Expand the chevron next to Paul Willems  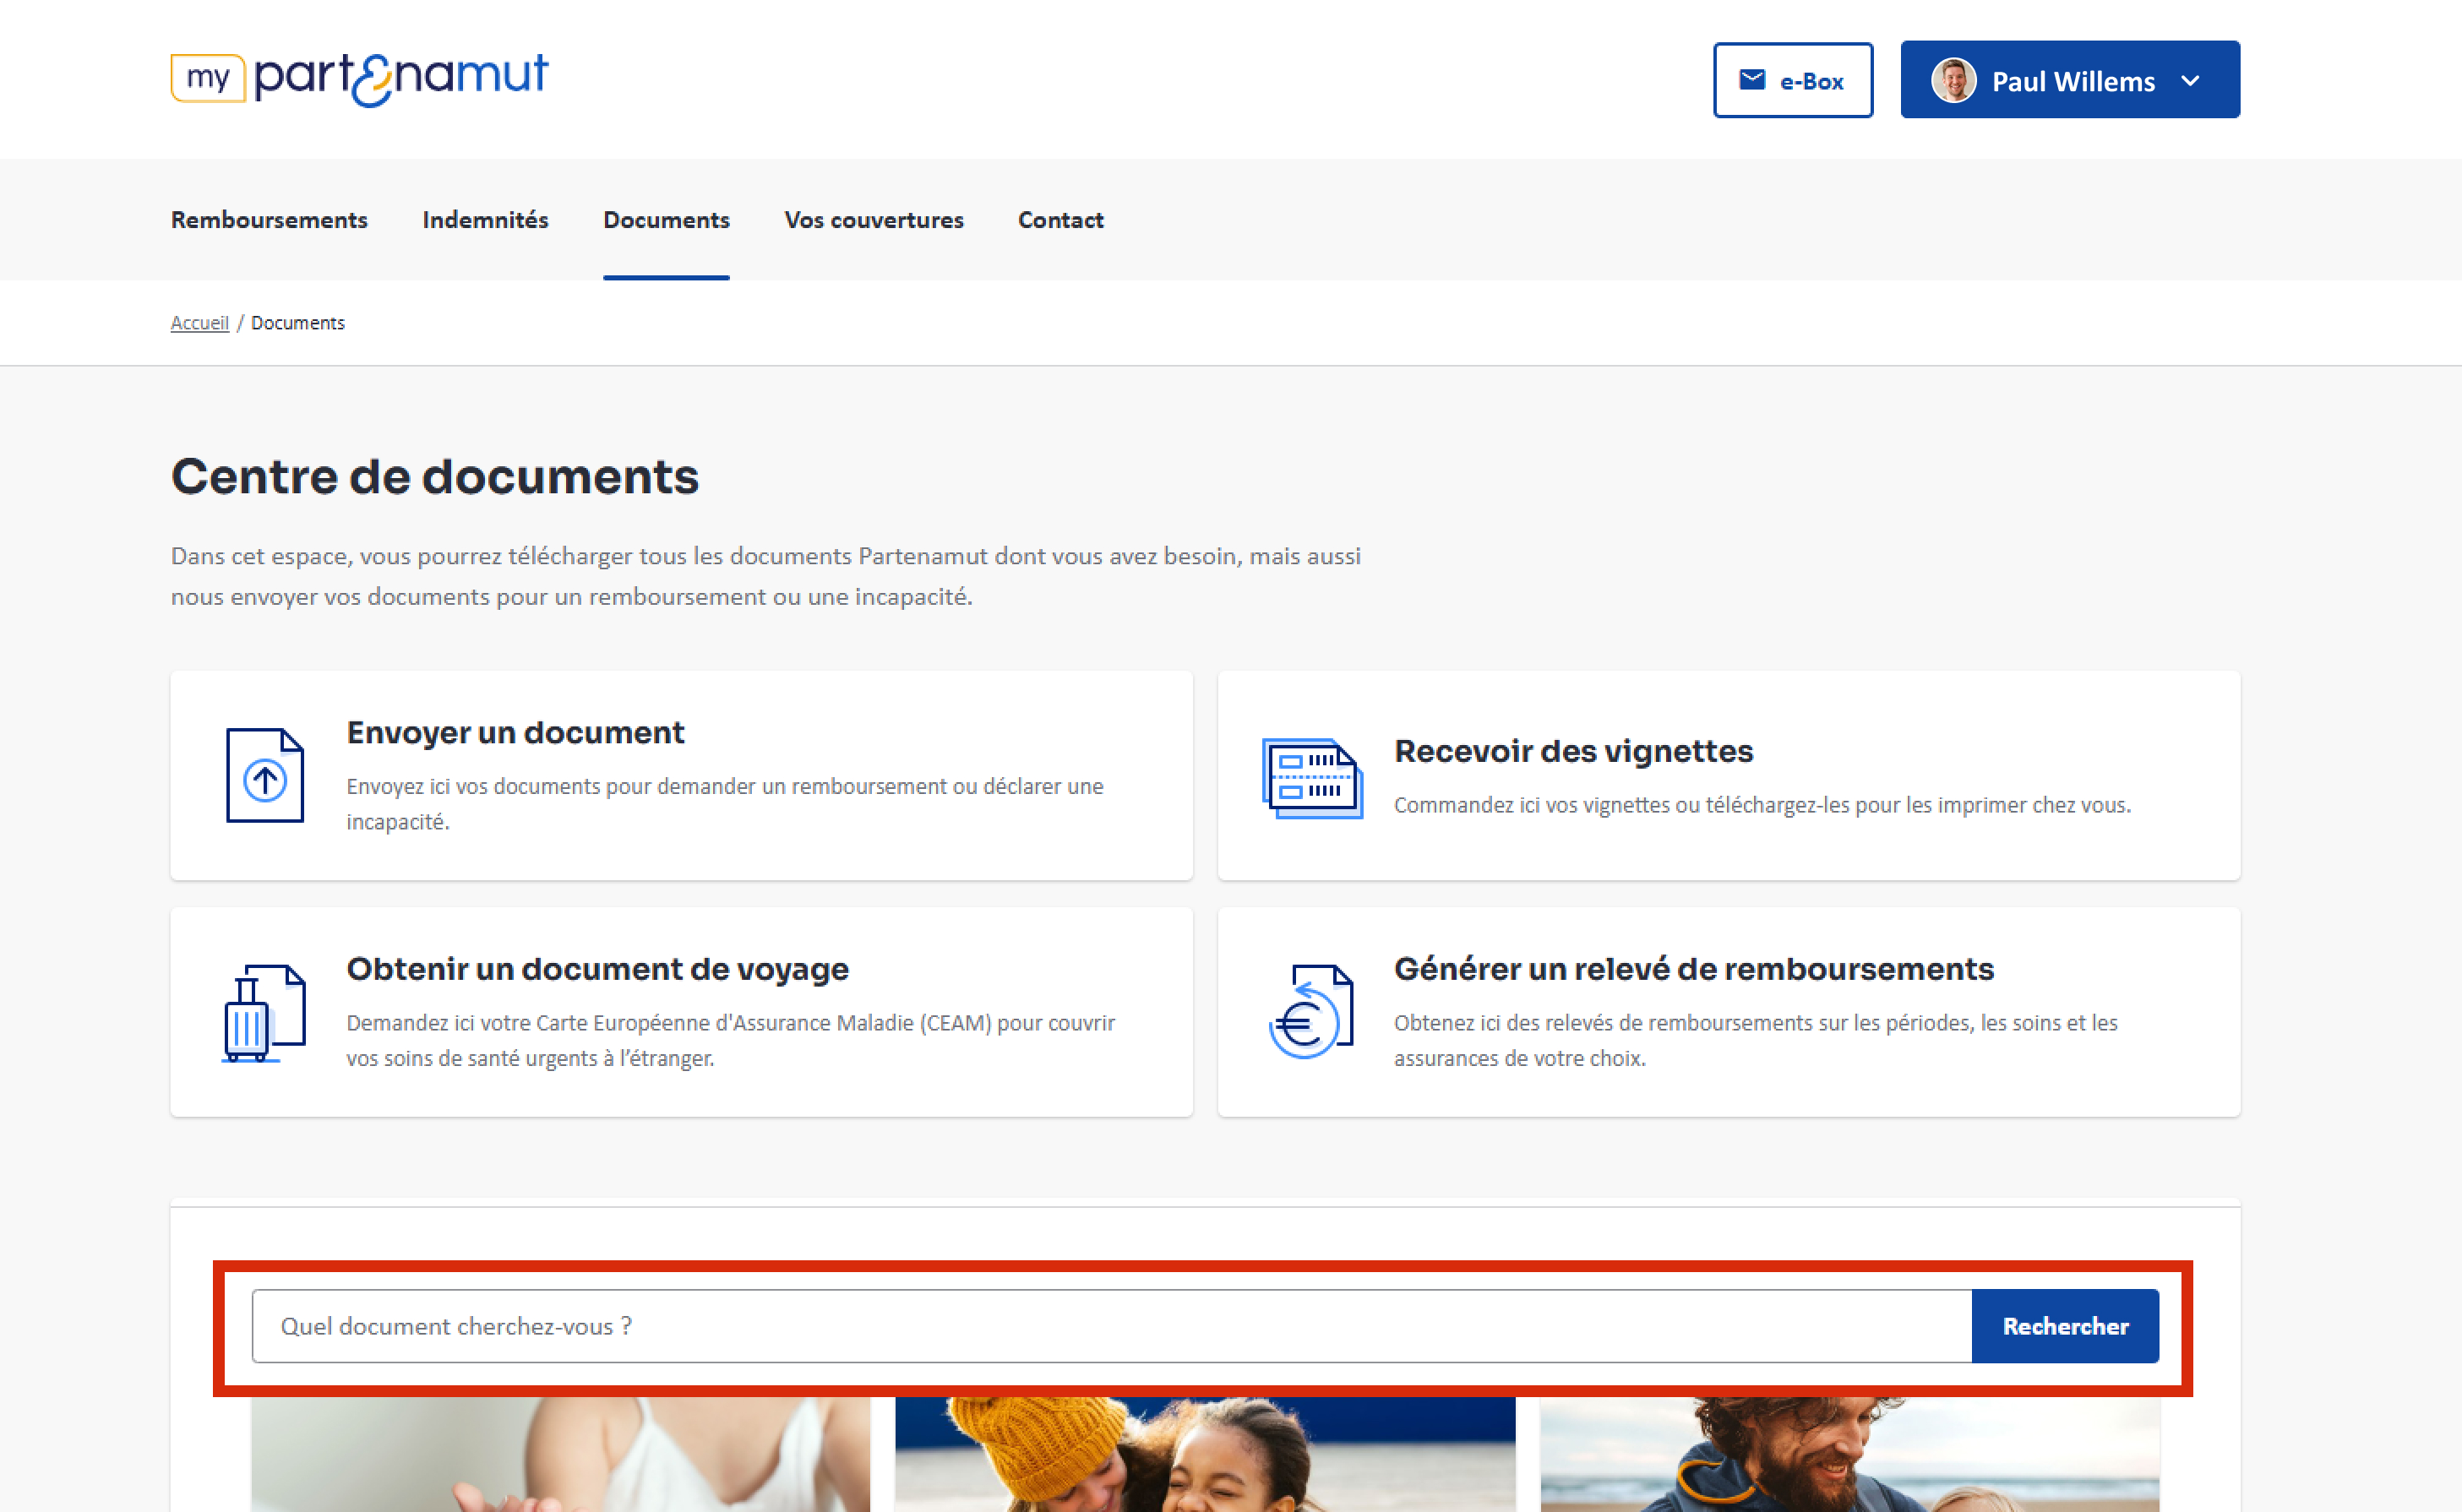coord(2190,81)
